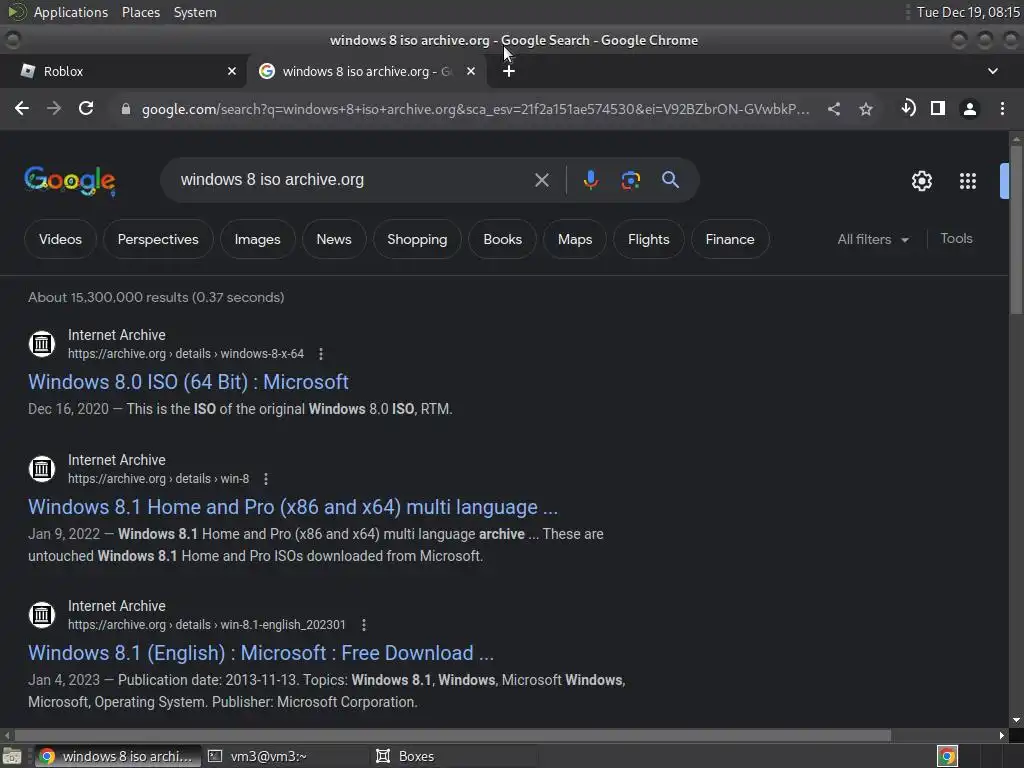Switch to Boxes window in taskbar
This screenshot has height=768, width=1024.
[x=454, y=756]
